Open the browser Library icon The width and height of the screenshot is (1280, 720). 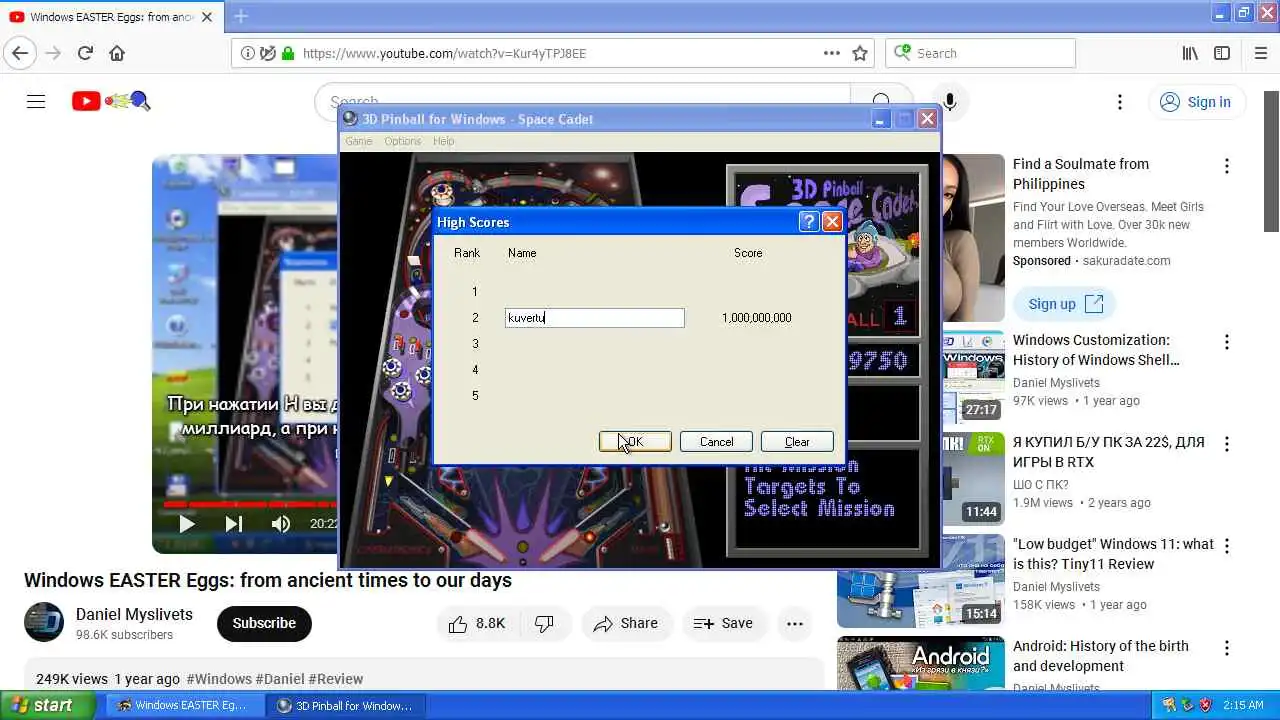coord(1190,53)
